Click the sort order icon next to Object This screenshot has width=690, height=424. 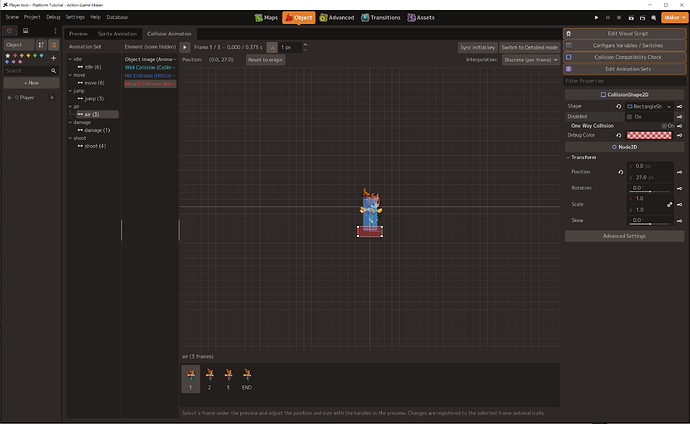[41, 45]
